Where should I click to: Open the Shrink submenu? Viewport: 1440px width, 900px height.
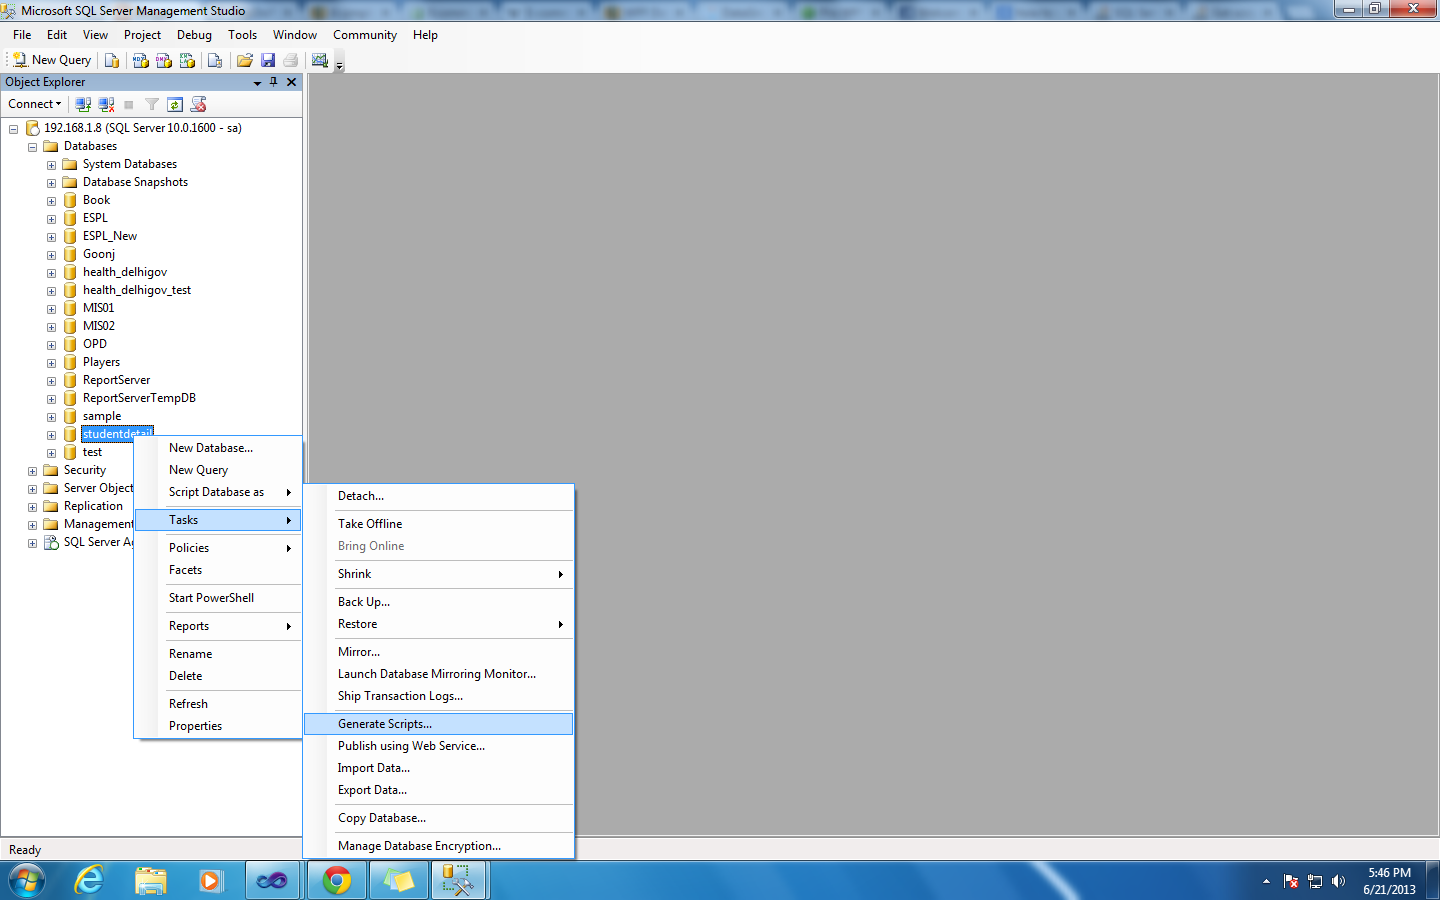coord(438,574)
